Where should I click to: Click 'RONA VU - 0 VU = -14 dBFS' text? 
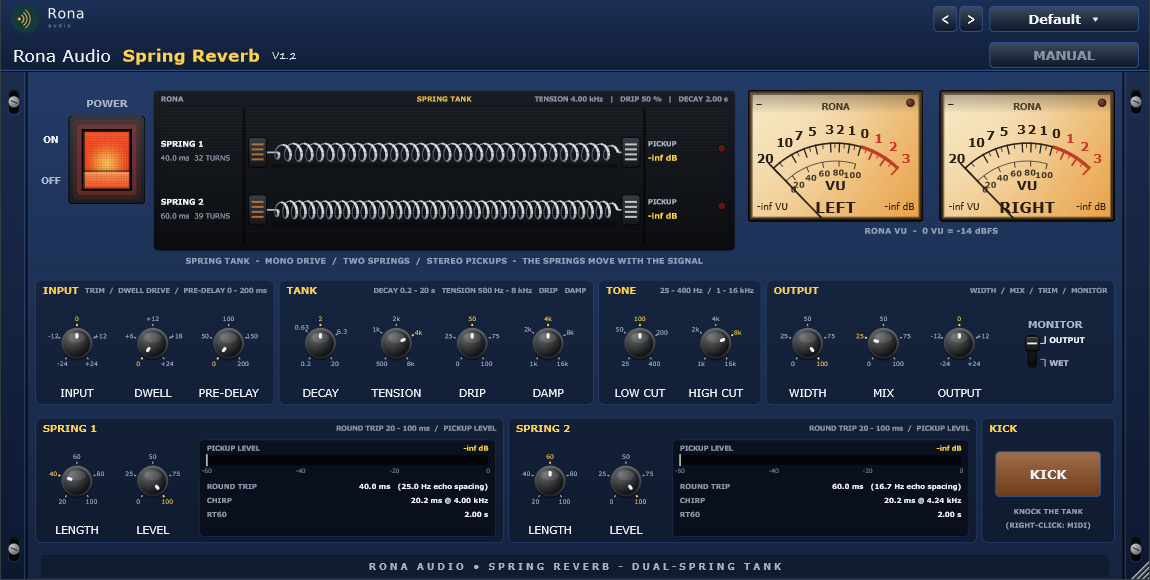click(x=931, y=231)
